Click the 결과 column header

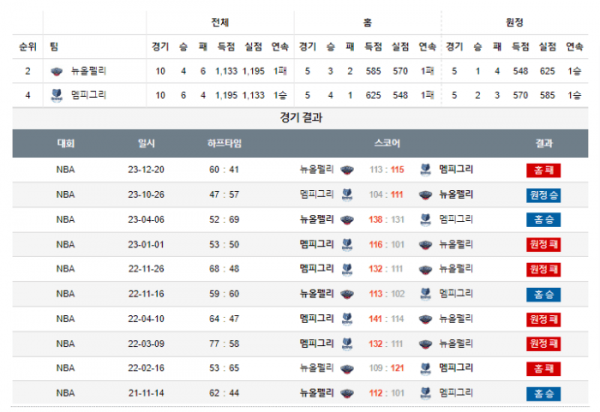pos(544,143)
